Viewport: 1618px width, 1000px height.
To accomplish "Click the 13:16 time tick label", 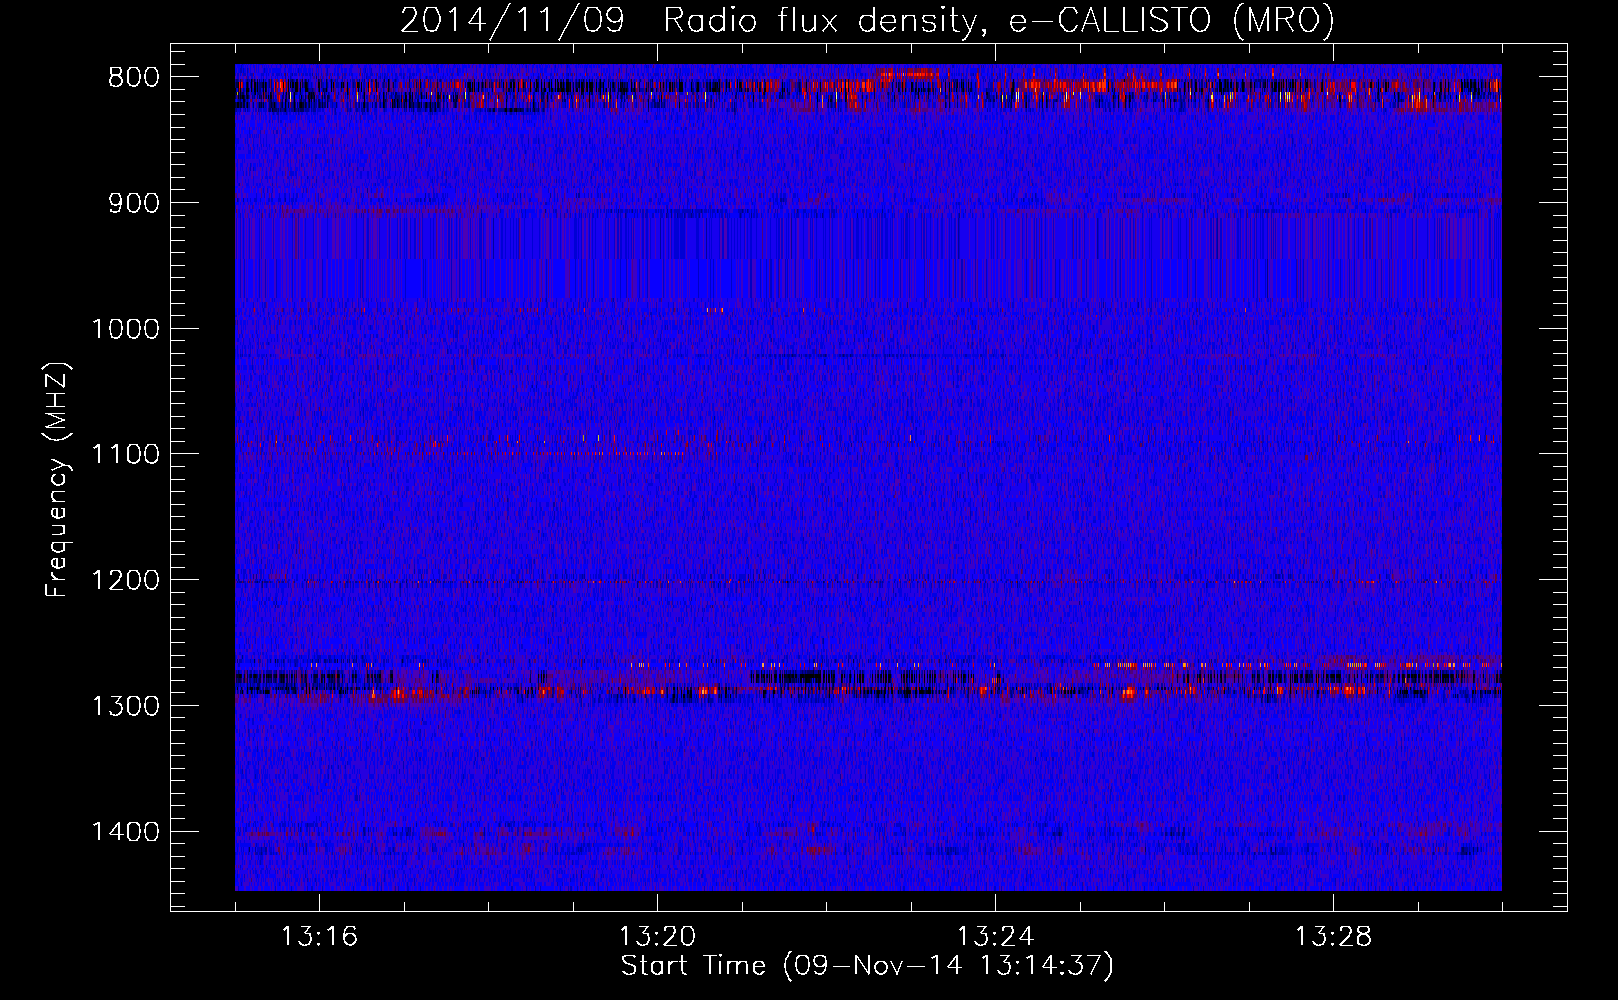I will pyautogui.click(x=319, y=937).
